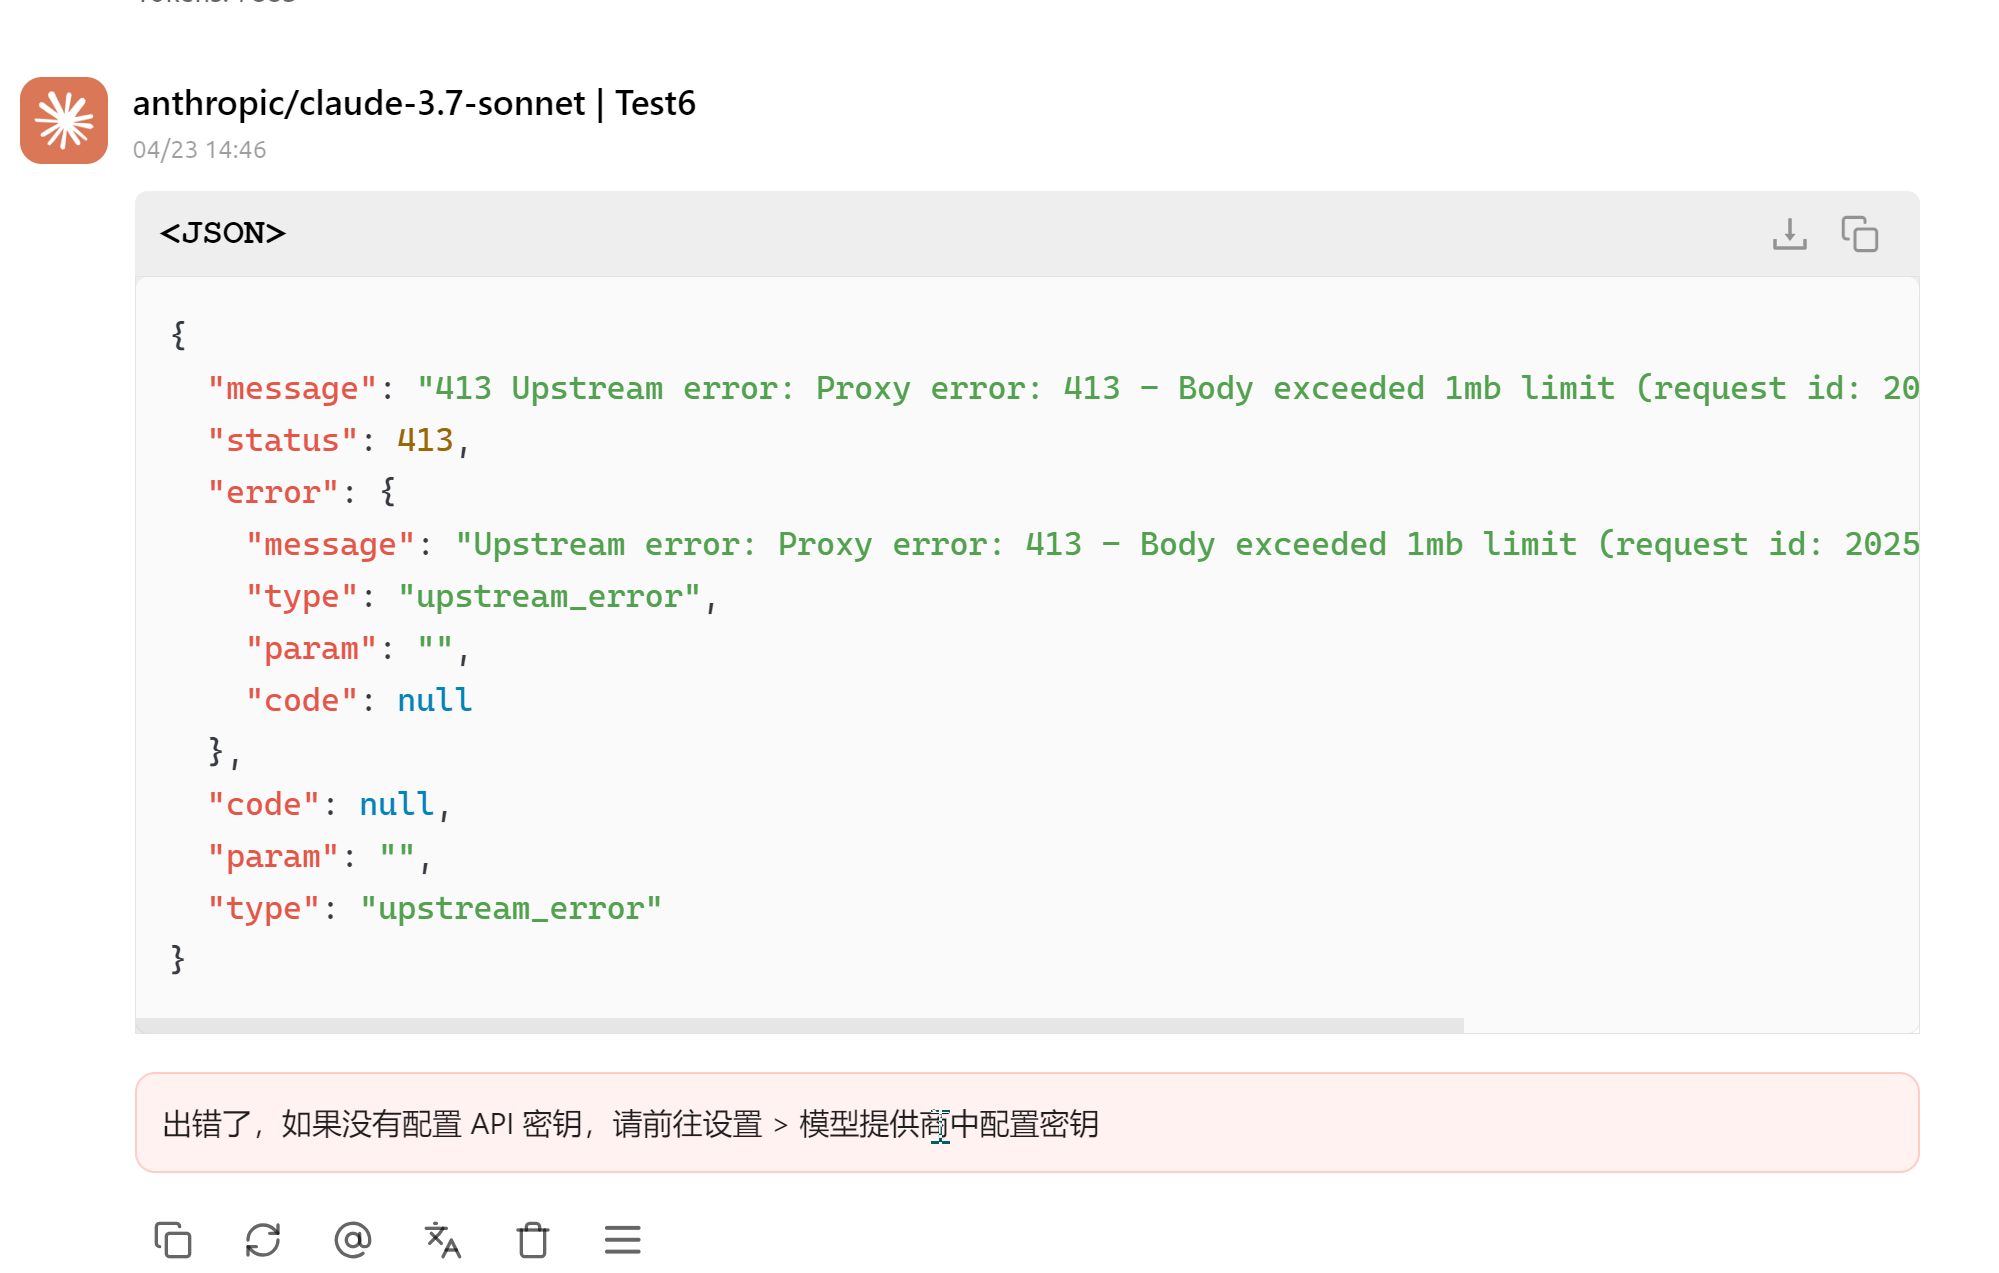Click the @ mention model icon
Image resolution: width=1999 pixels, height=1273 pixels.
click(352, 1240)
